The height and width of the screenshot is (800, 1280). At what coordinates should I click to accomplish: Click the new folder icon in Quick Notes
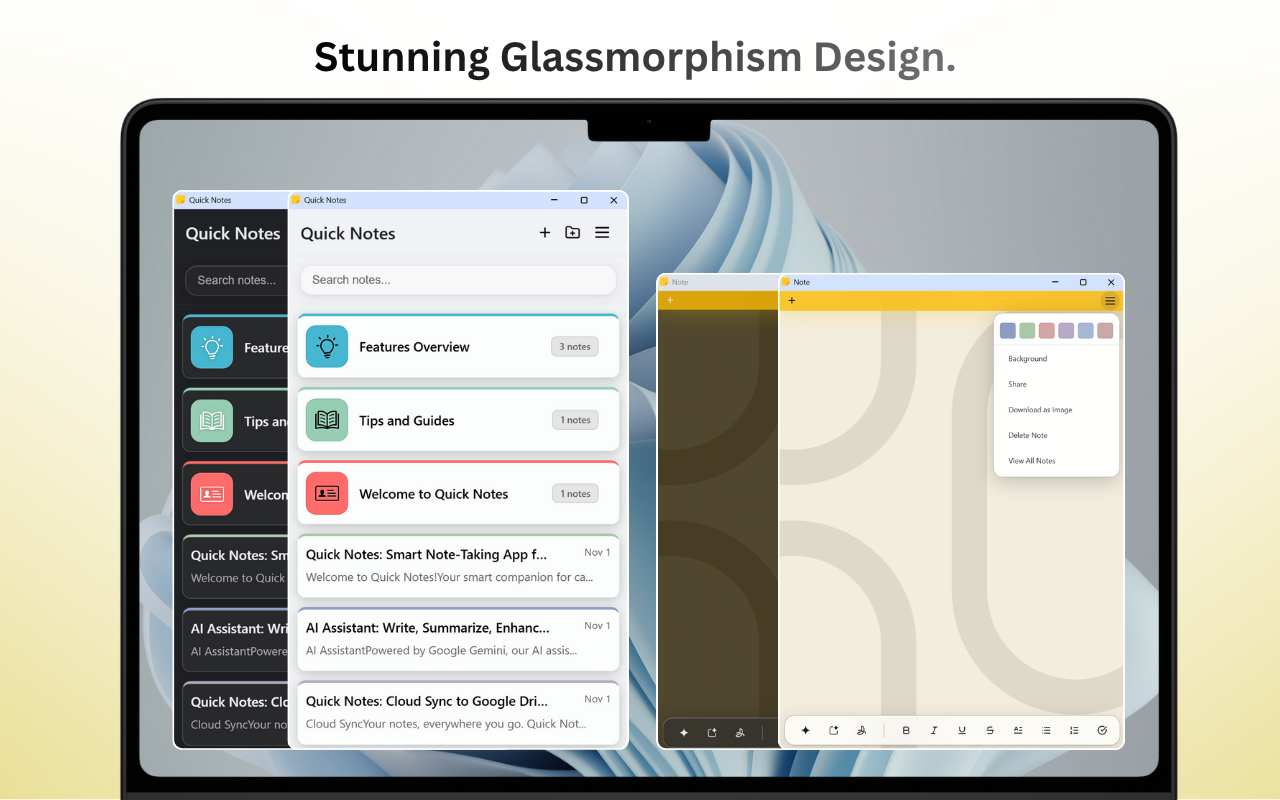(572, 233)
